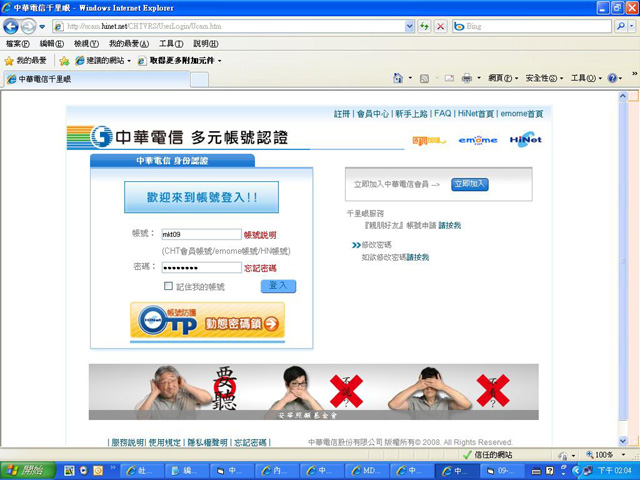The height and width of the screenshot is (480, 640).
Task: Expand the Home button dropdown arrow
Action: (x=410, y=78)
